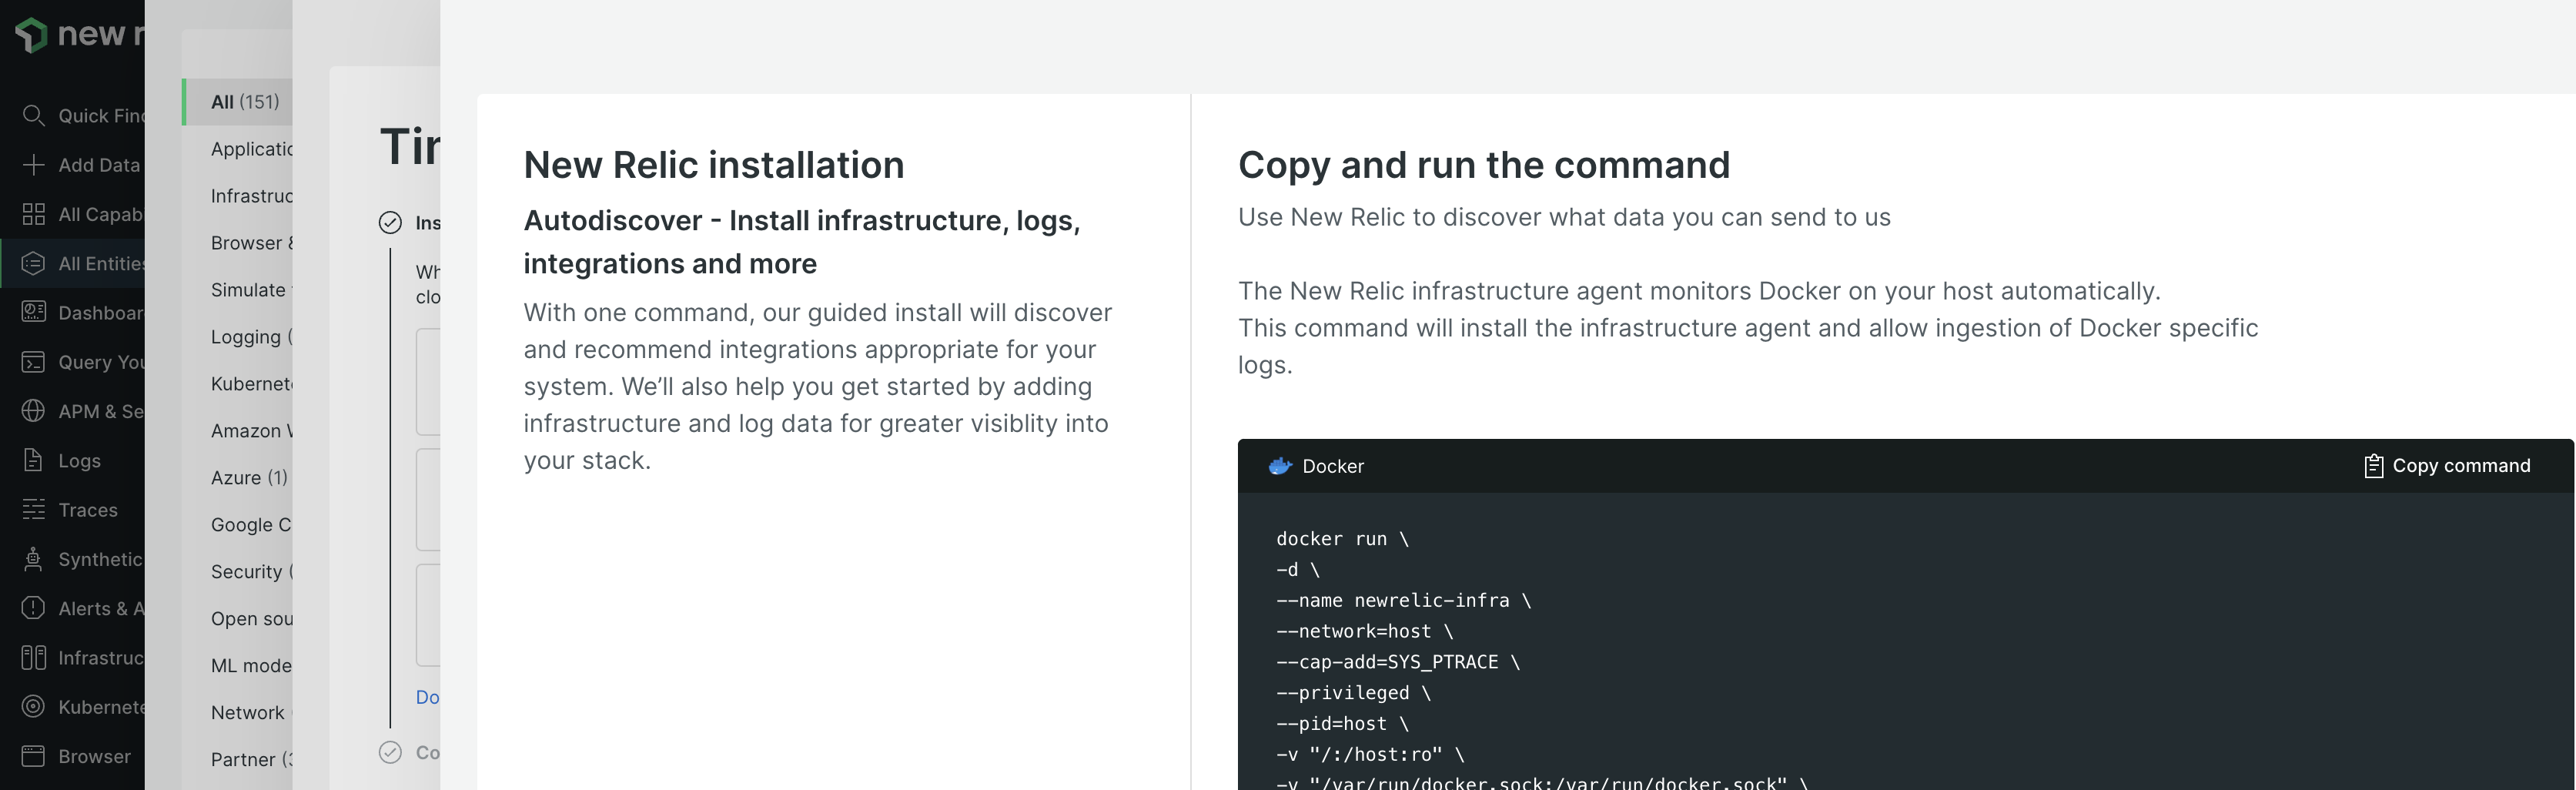This screenshot has width=2576, height=790.
Task: Select the Azure (1) category
Action: tap(249, 478)
